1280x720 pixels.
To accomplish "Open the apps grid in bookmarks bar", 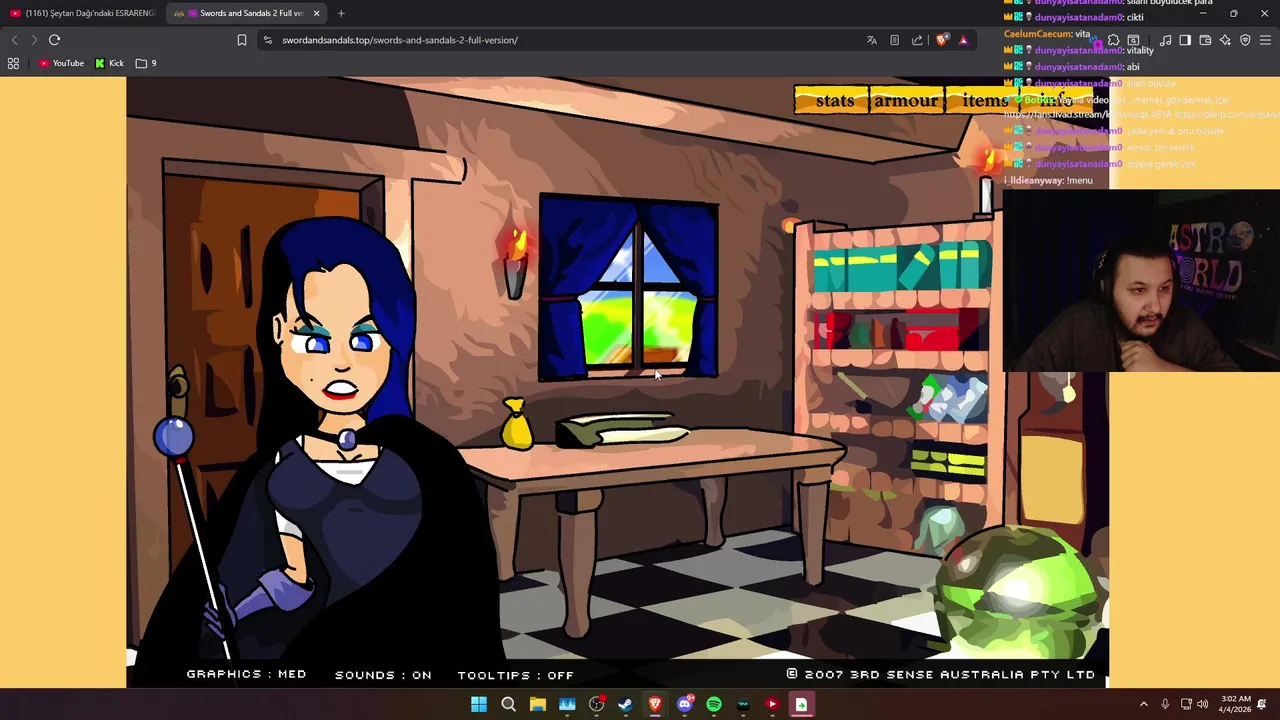I will click(x=13, y=63).
